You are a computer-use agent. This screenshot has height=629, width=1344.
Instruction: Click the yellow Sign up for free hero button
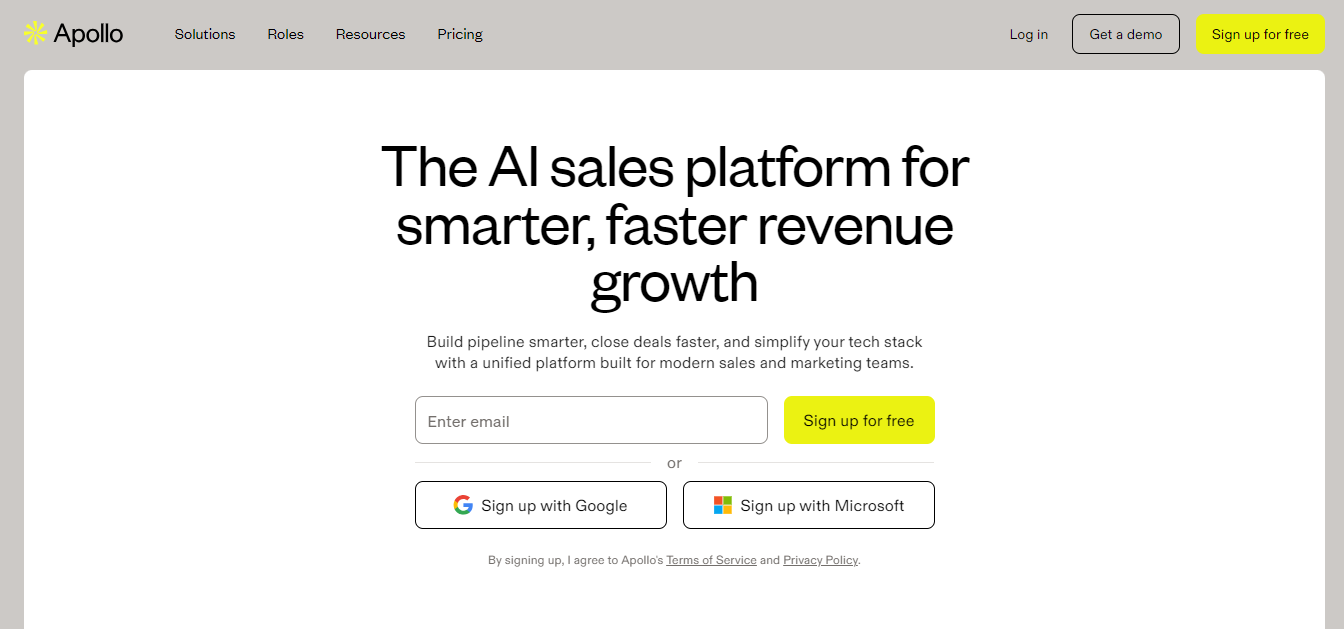[859, 420]
